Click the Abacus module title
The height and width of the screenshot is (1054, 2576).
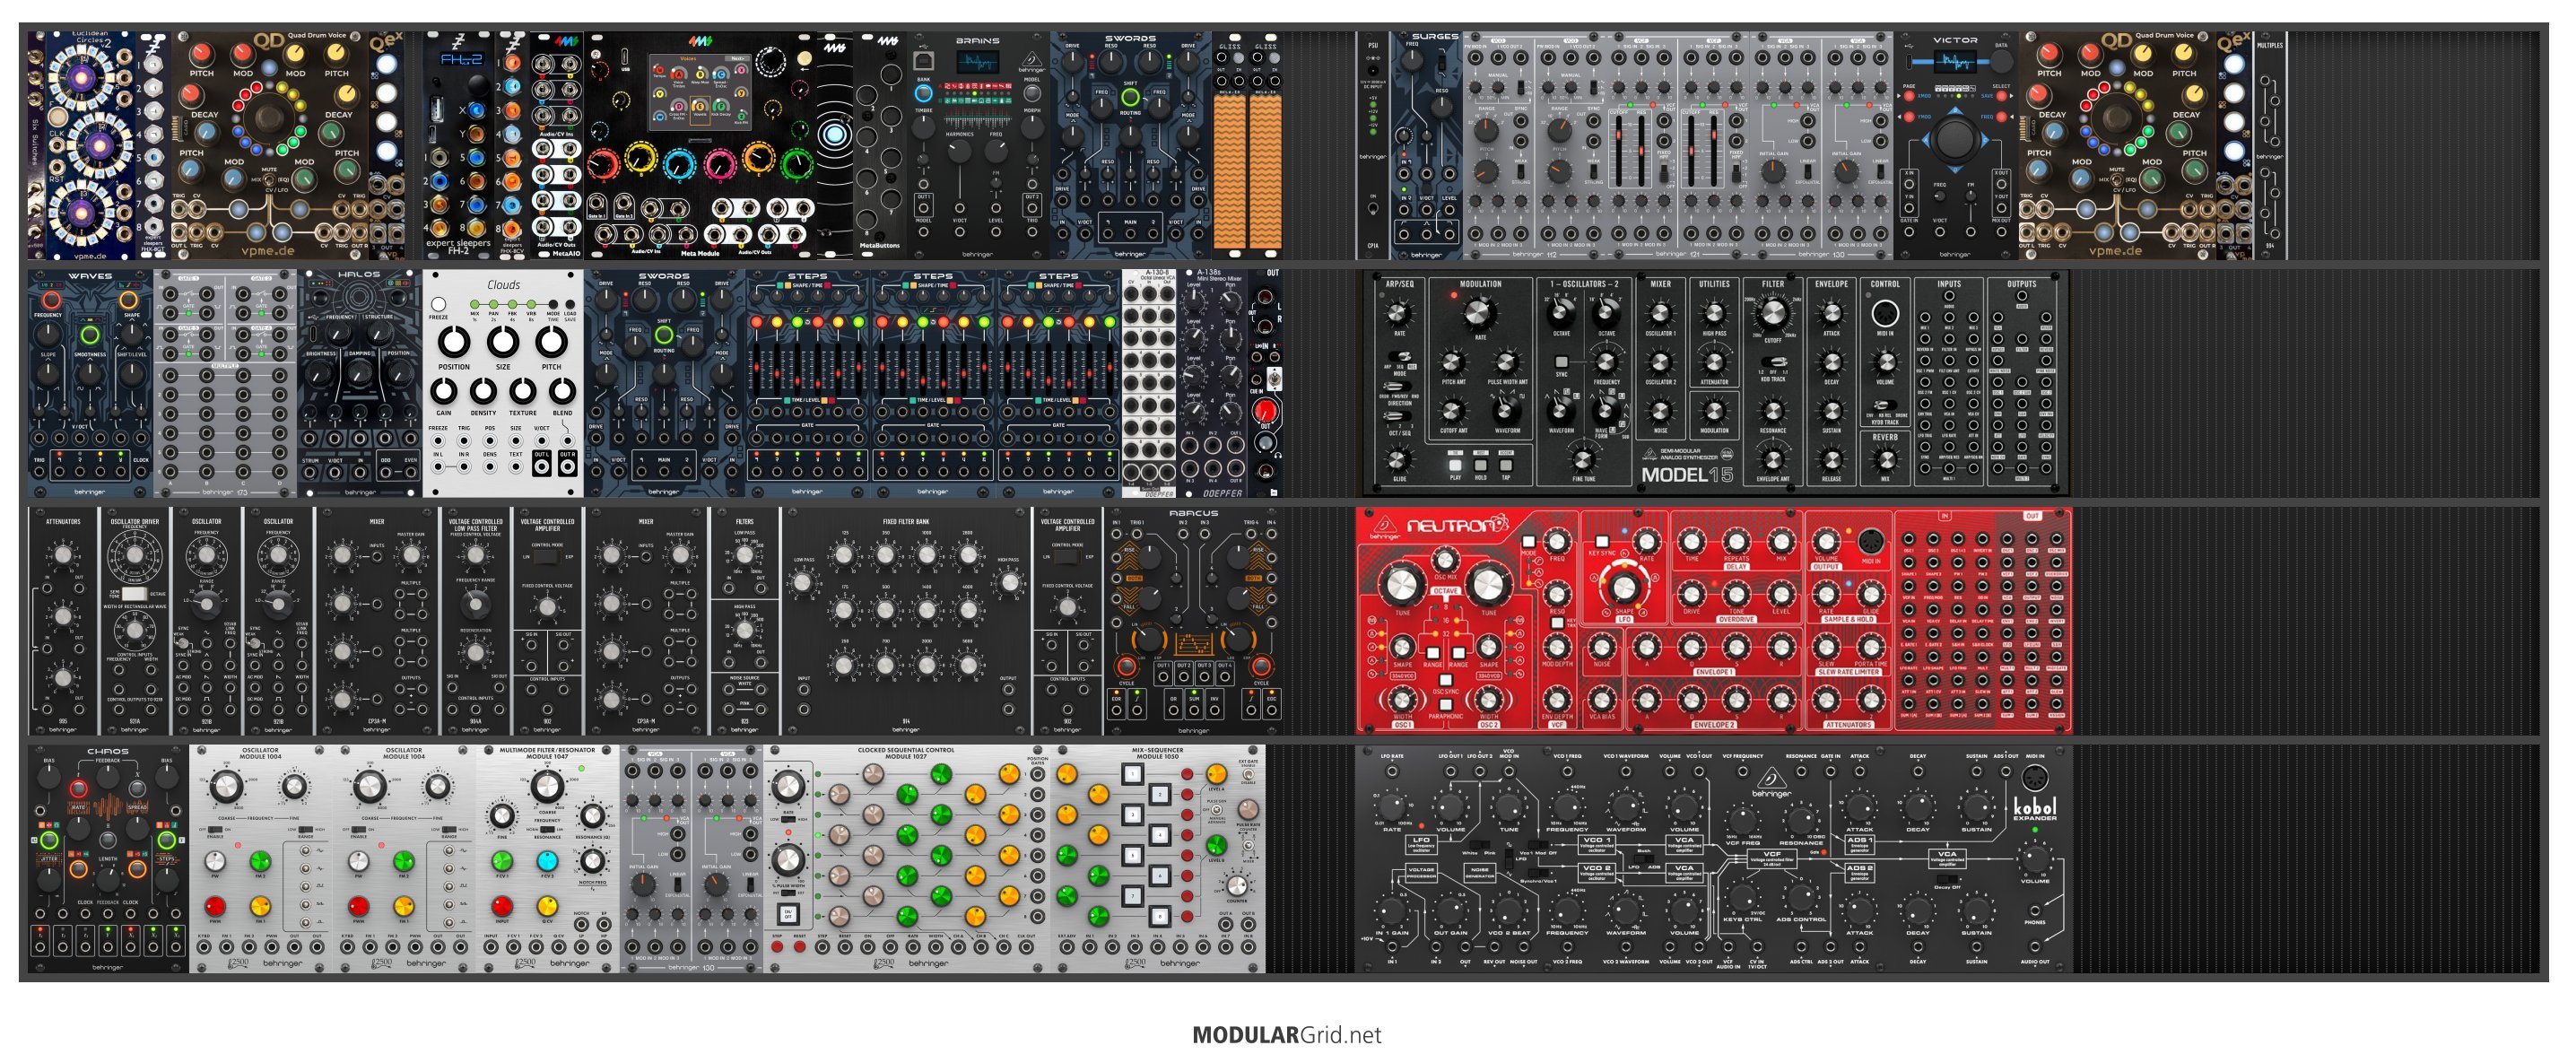[1193, 513]
